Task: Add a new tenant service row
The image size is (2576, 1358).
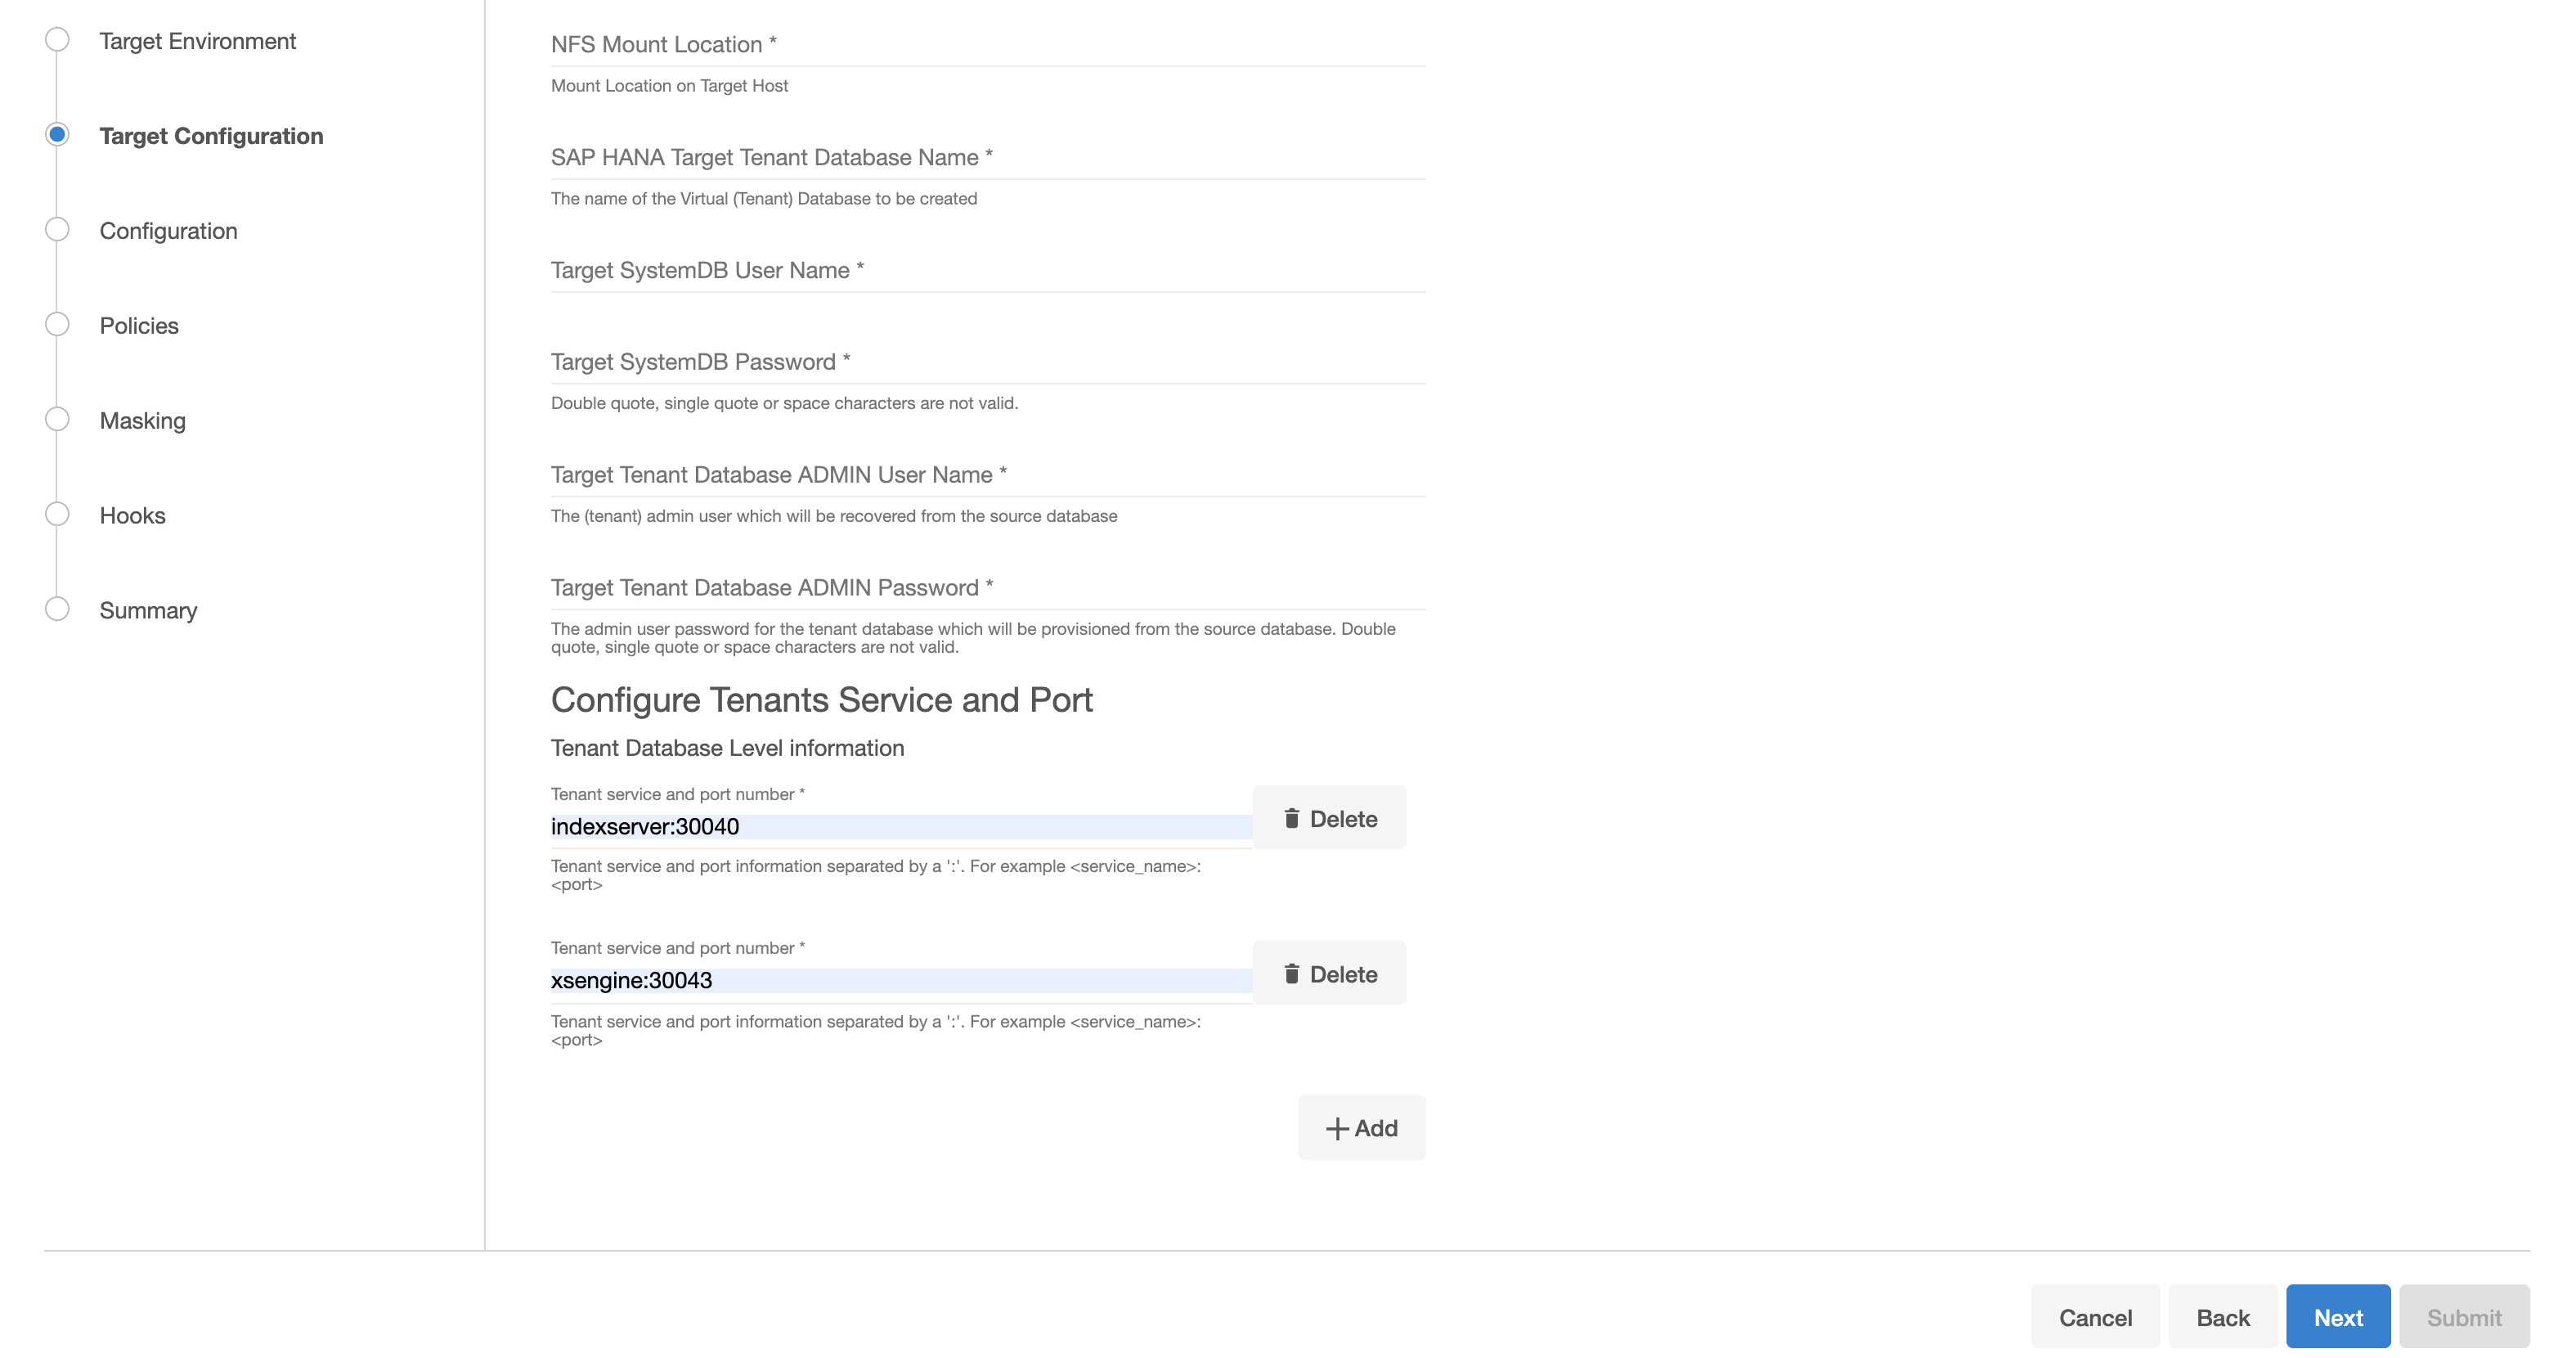Action: click(x=1361, y=1127)
